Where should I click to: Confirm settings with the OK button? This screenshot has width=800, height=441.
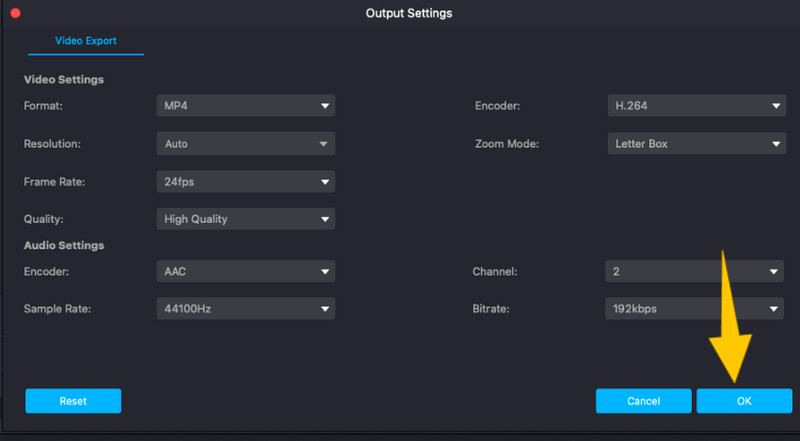click(x=744, y=401)
